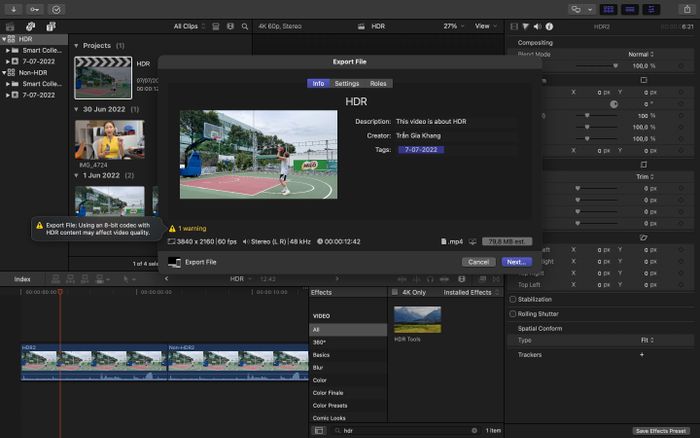Screen dimensions: 700x438
Task: Collapse the 1 Jun 2022 group
Action: click(x=76, y=175)
